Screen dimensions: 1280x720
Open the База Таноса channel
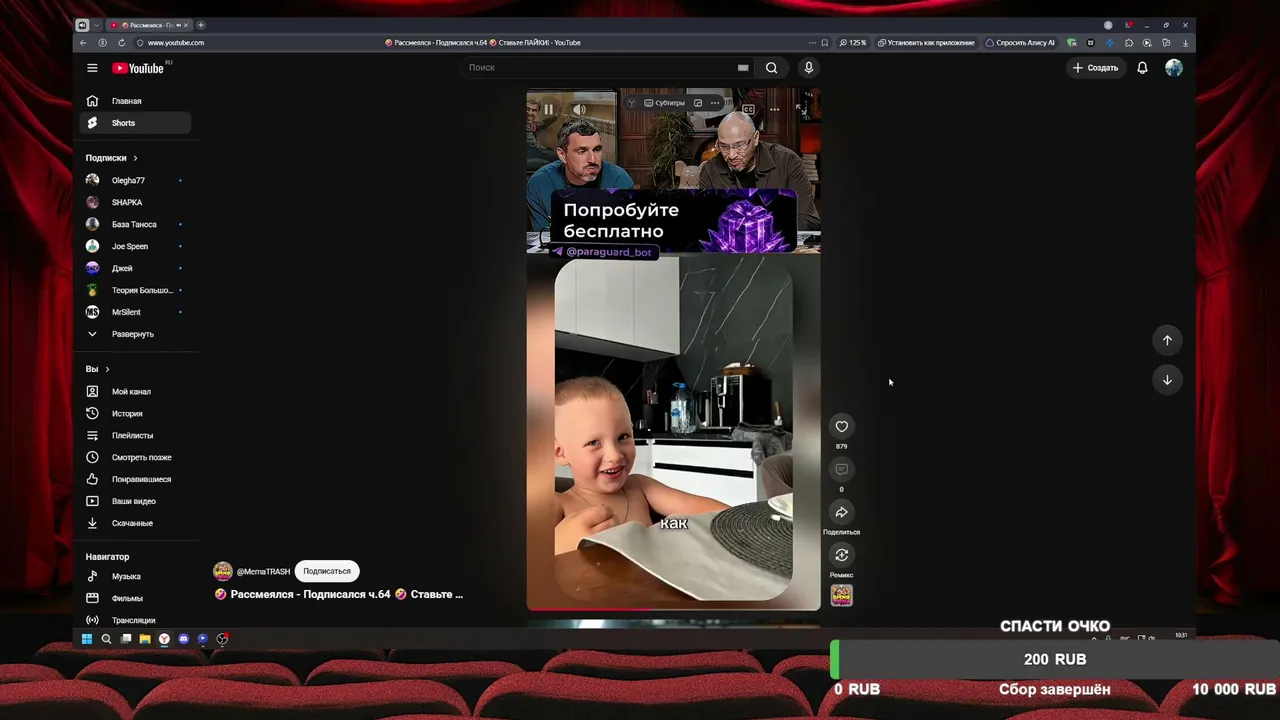coord(136,225)
